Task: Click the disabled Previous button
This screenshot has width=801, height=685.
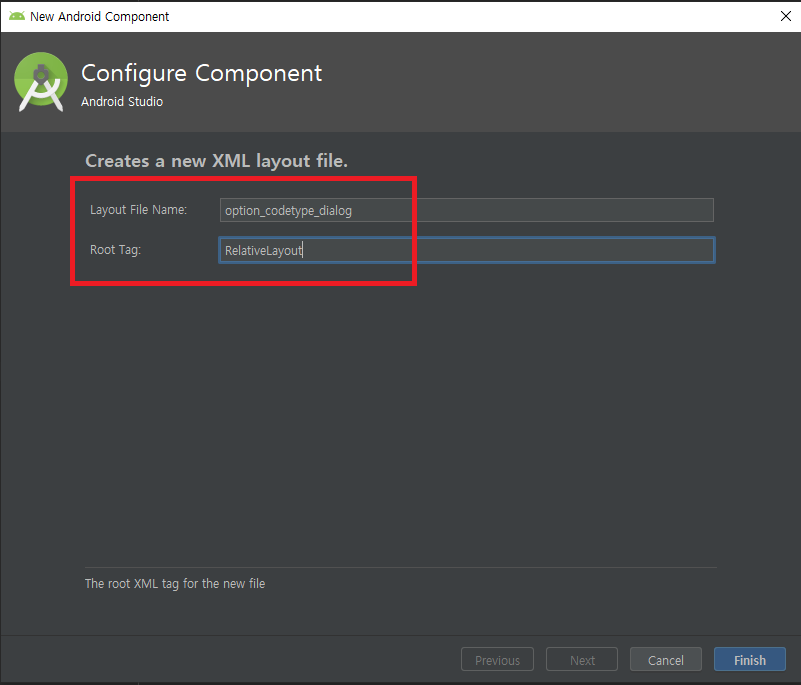Action: point(497,659)
